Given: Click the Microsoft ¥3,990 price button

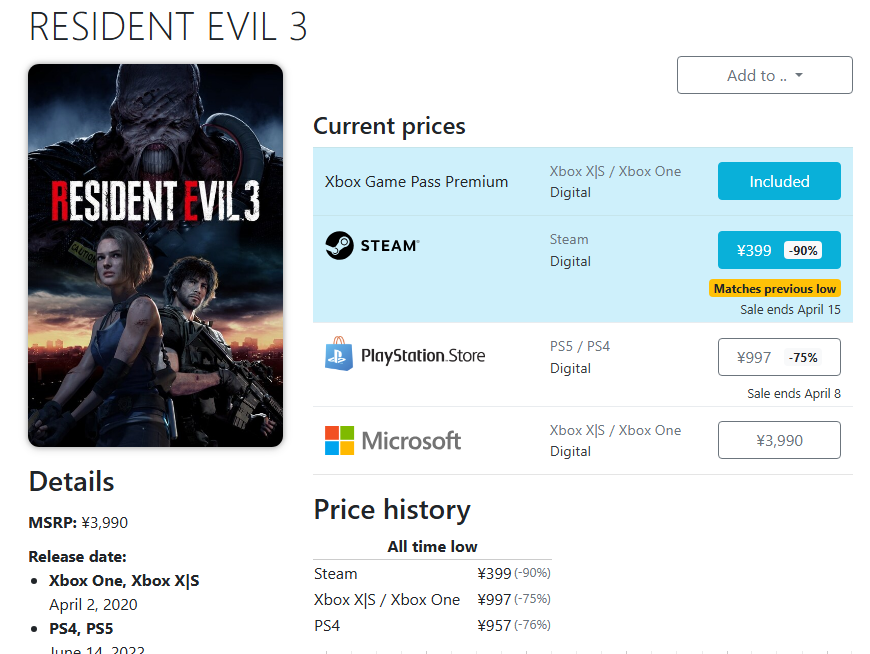Looking at the screenshot, I should click(x=779, y=440).
